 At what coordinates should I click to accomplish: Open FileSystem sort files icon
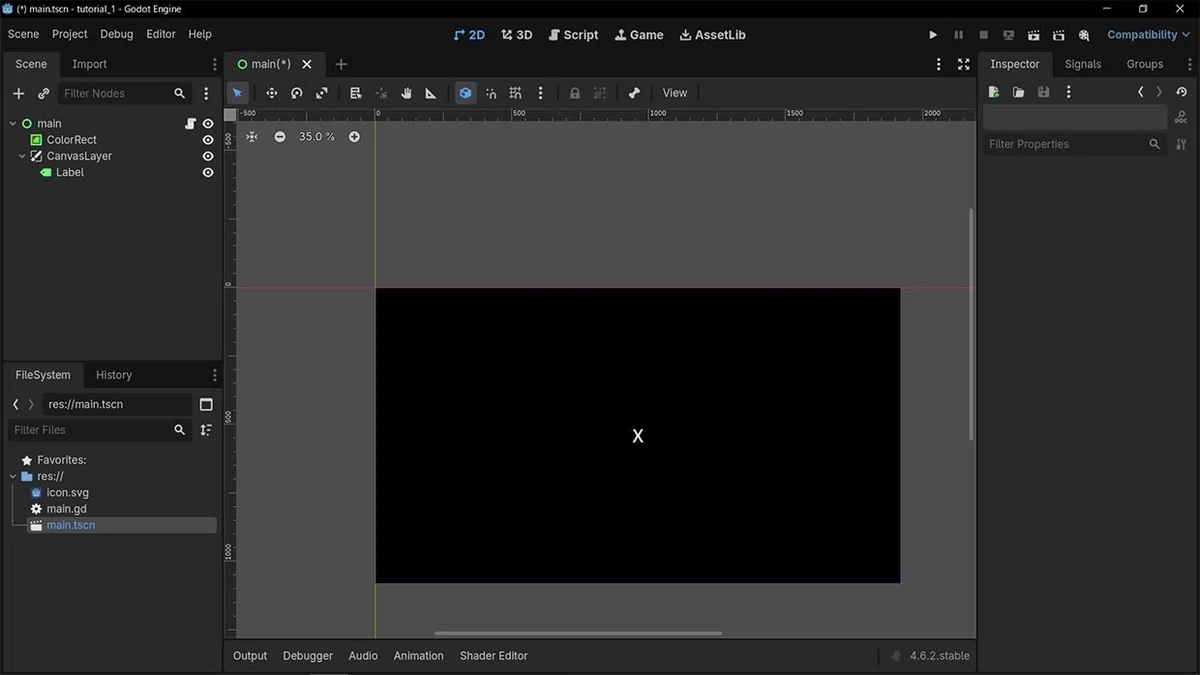[x=206, y=430]
